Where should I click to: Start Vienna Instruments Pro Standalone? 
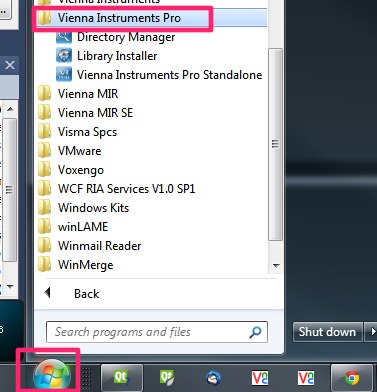159,75
